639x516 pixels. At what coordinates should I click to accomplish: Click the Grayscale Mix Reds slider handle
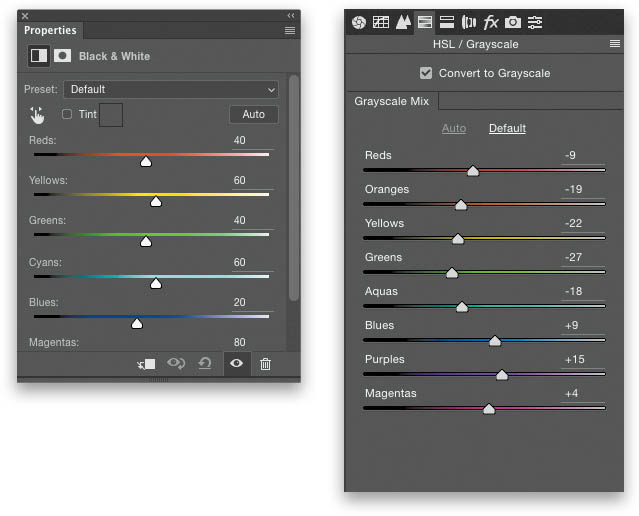(x=473, y=170)
